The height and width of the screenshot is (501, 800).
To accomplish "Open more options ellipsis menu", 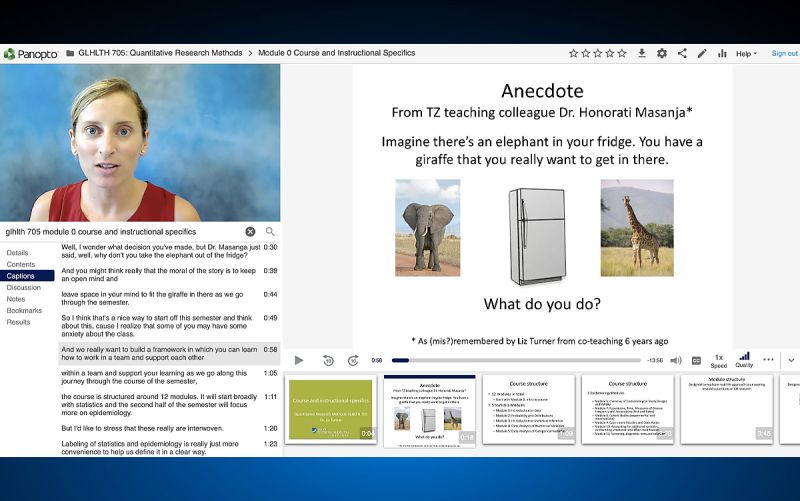I will pyautogui.click(x=768, y=360).
